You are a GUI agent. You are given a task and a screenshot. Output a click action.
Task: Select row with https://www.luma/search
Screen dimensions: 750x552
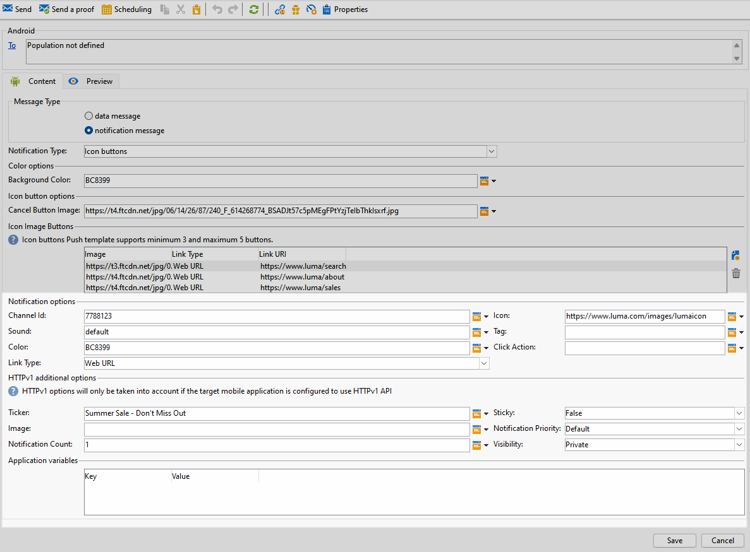tap(405, 266)
